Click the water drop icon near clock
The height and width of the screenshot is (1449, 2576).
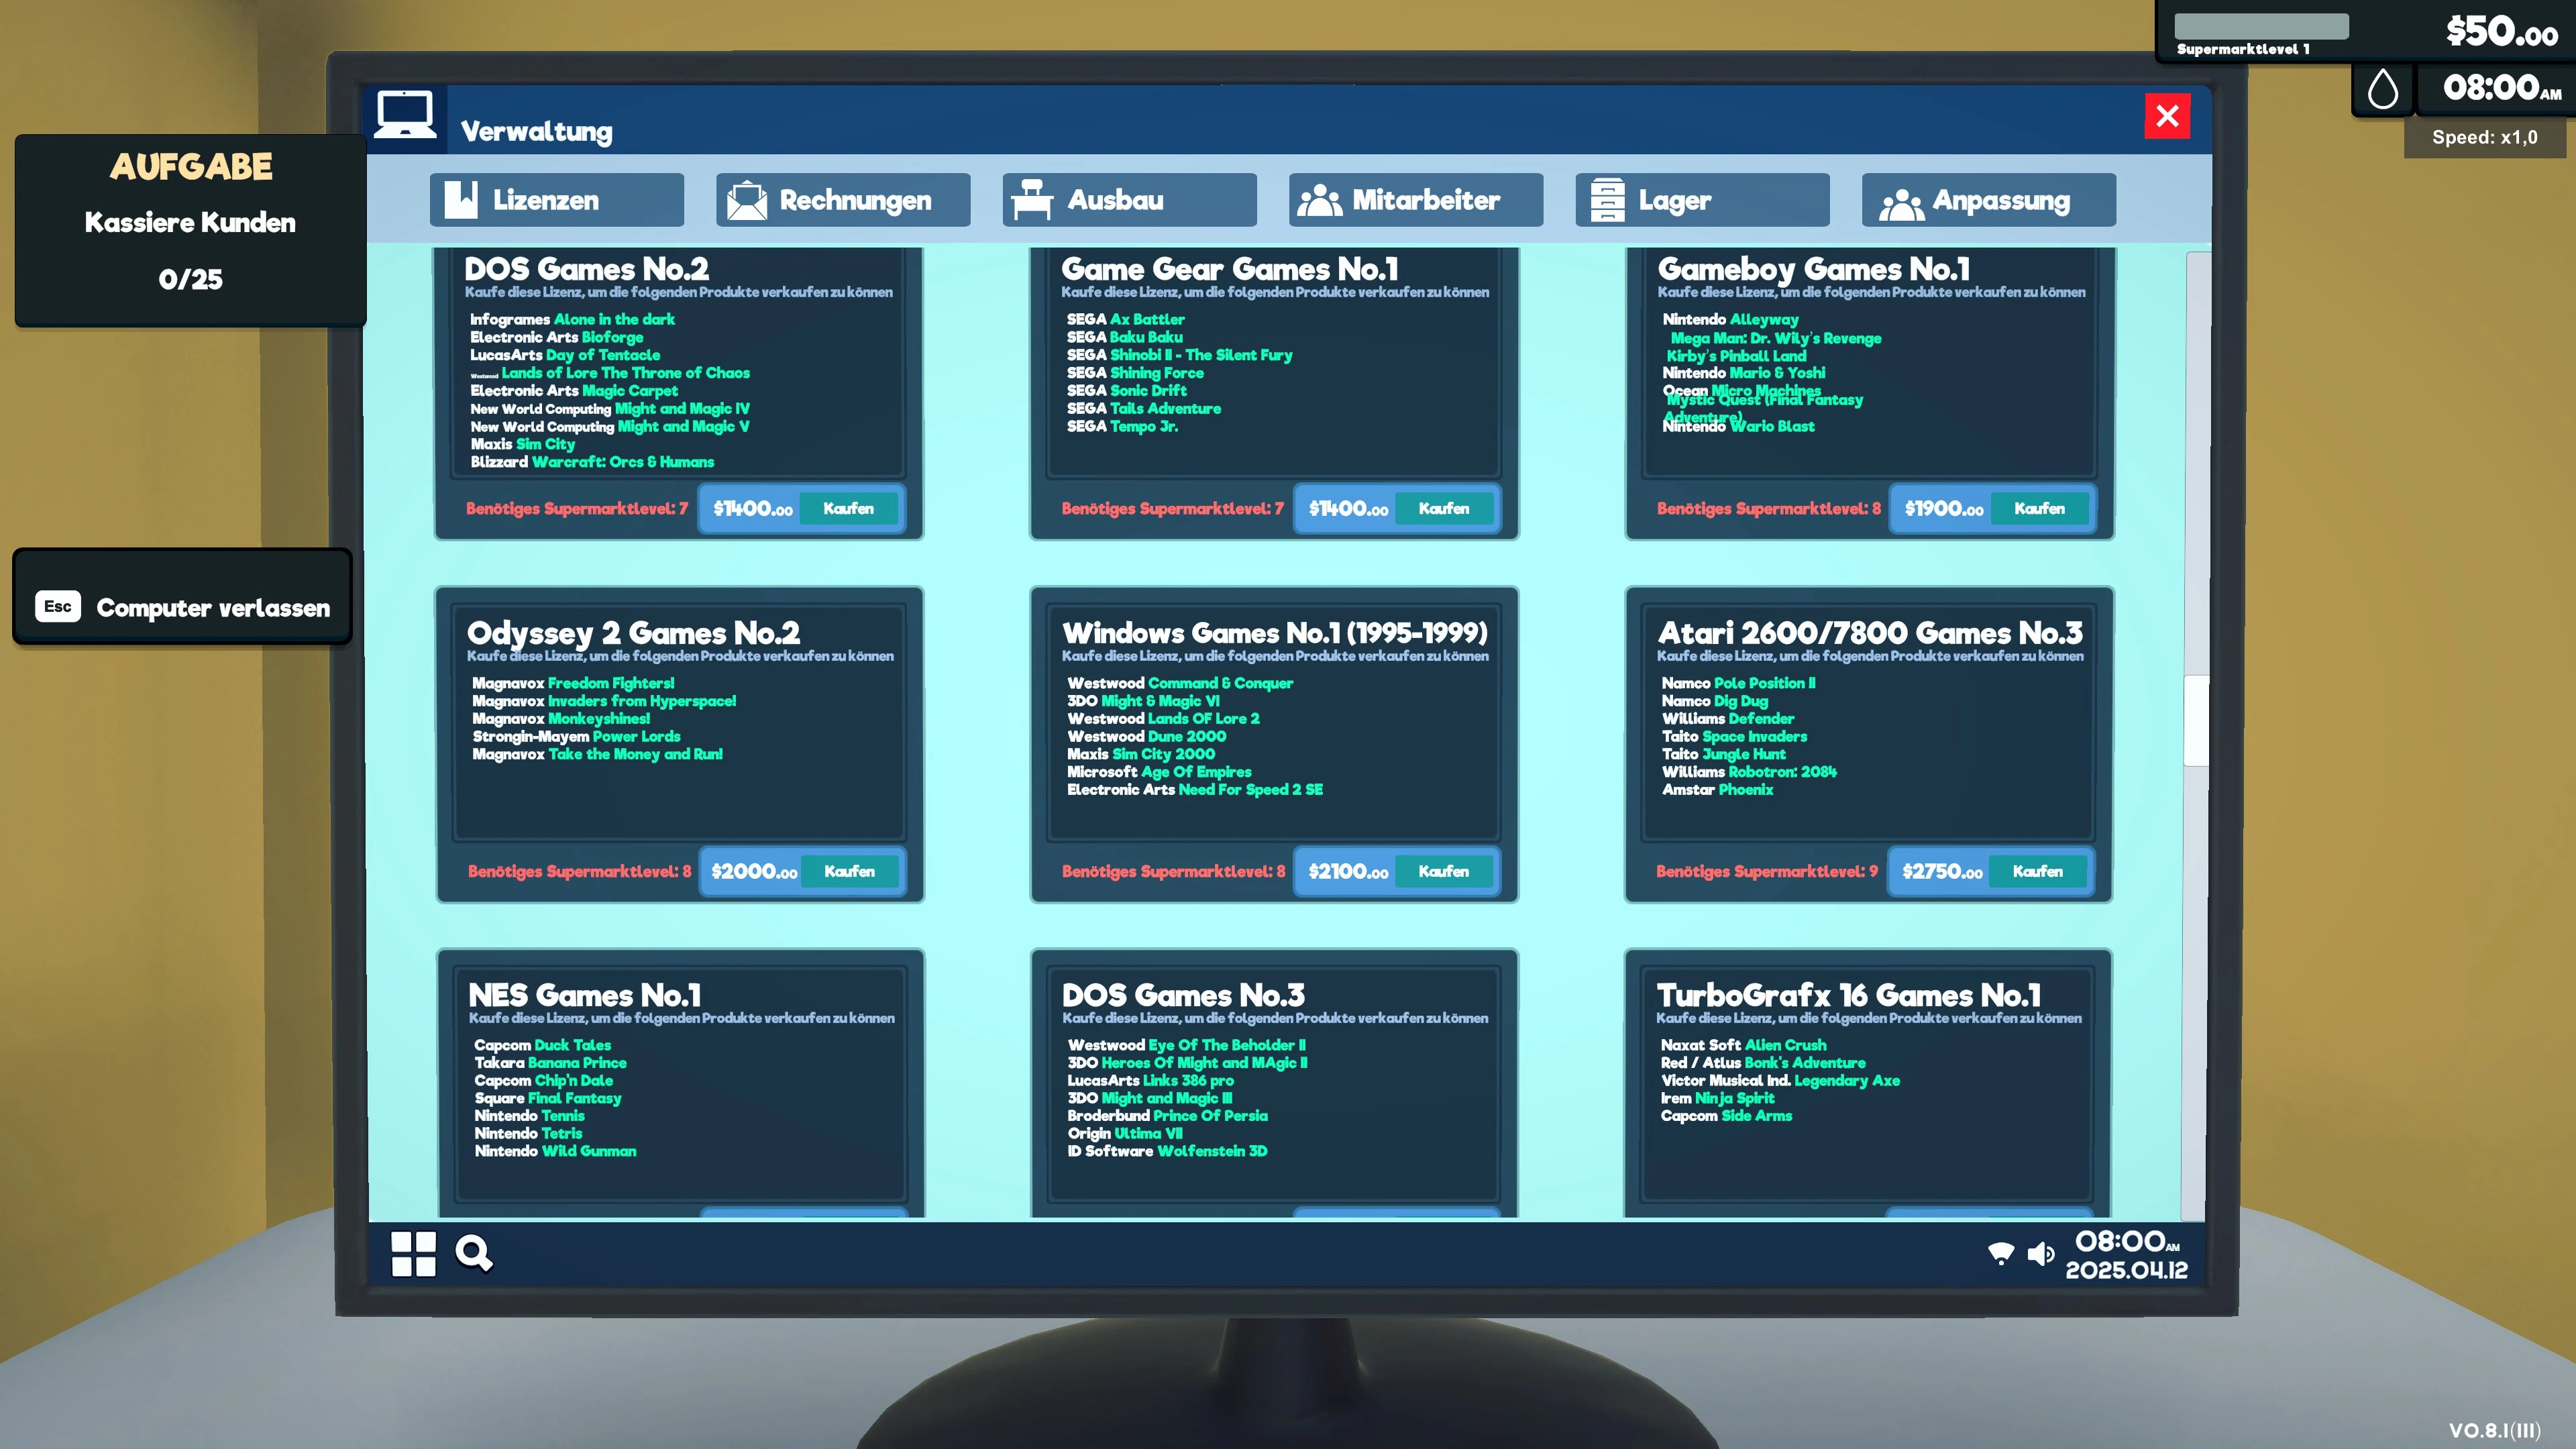pyautogui.click(x=2383, y=89)
